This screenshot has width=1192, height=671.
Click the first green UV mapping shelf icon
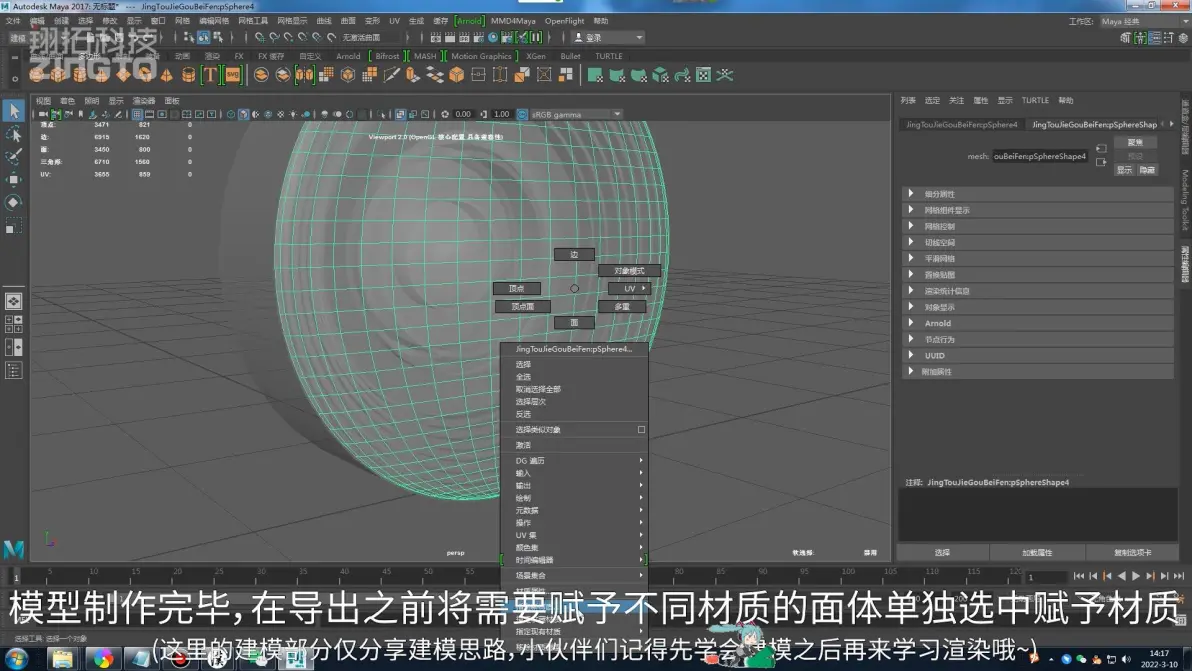click(x=595, y=74)
